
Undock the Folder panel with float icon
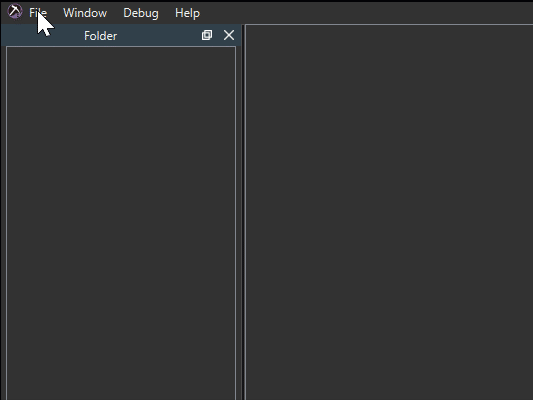(207, 35)
